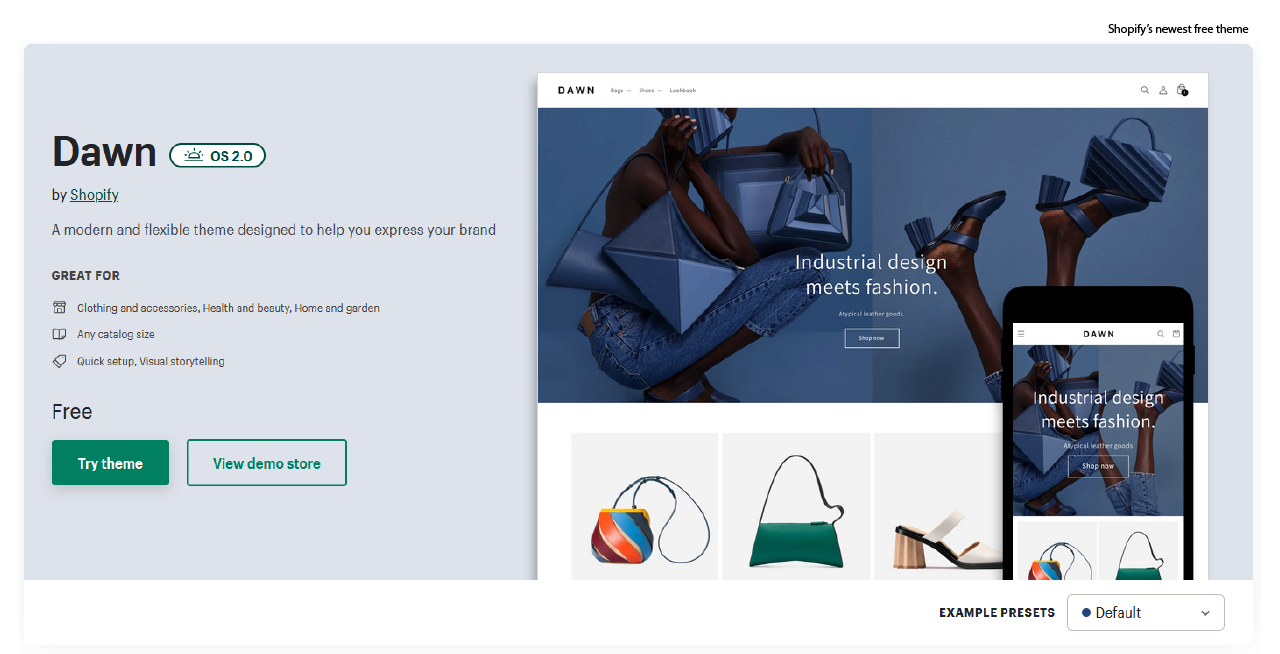Click the search icon in mobile preview
Screen dimensions: 1280x654
pyautogui.click(x=1161, y=334)
